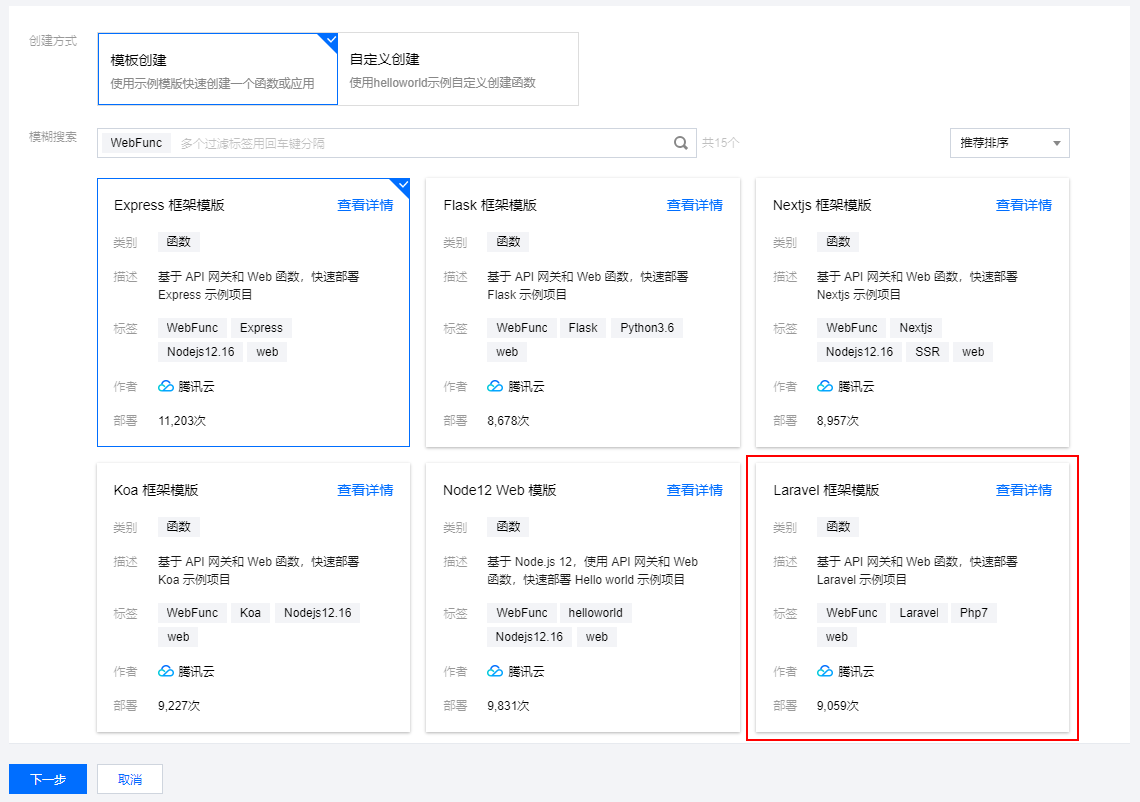Click the blue checkmark on 模板创建 card

tap(330, 39)
